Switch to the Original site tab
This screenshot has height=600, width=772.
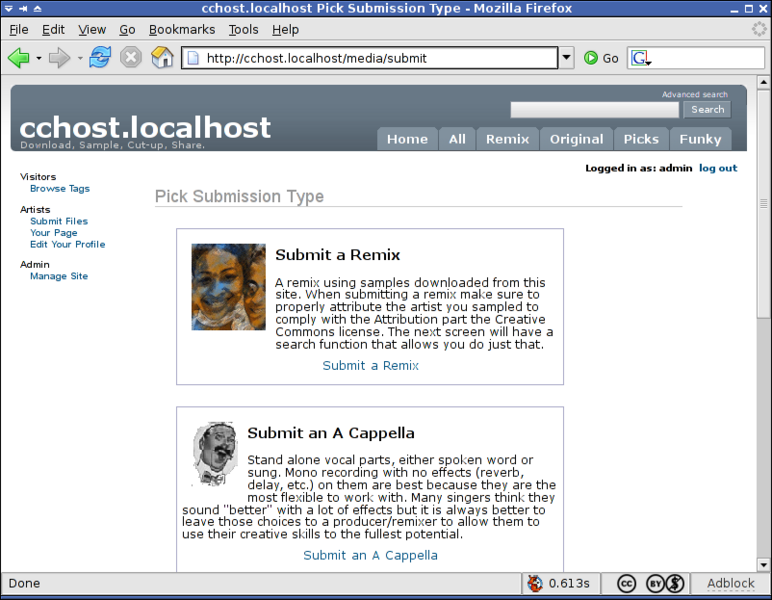(x=577, y=139)
